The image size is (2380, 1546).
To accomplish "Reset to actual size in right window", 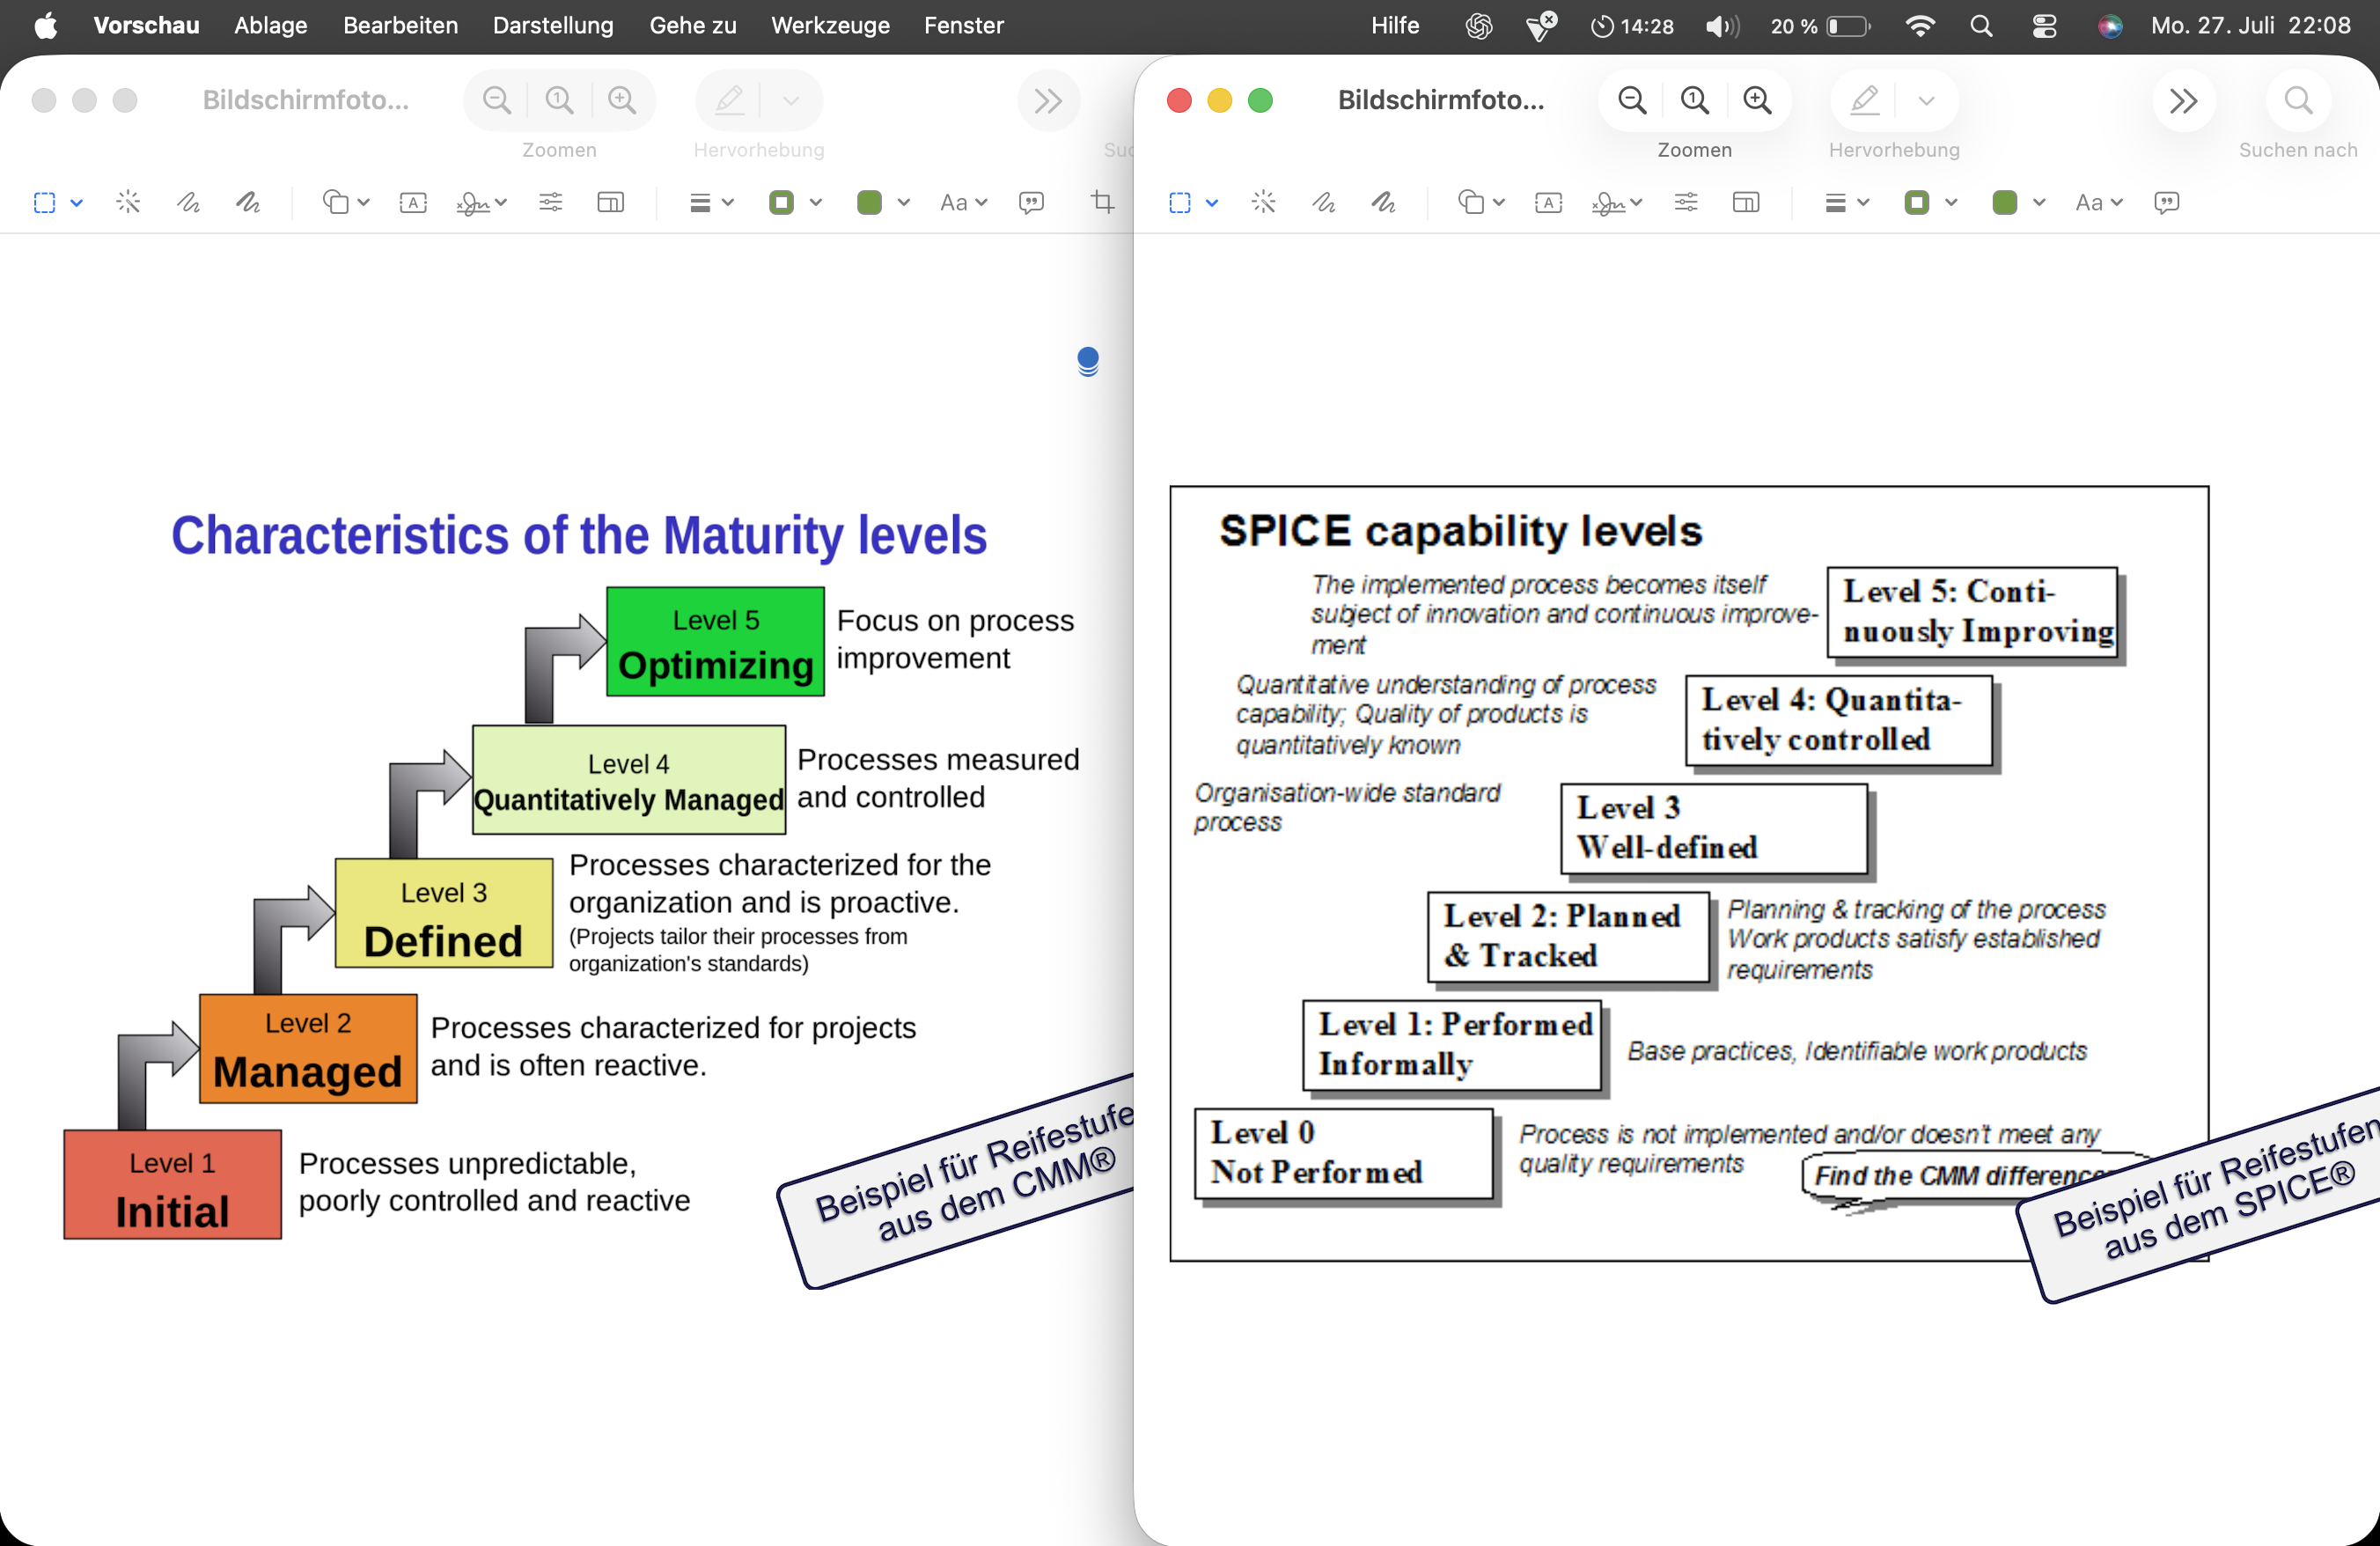I will click(x=1694, y=100).
